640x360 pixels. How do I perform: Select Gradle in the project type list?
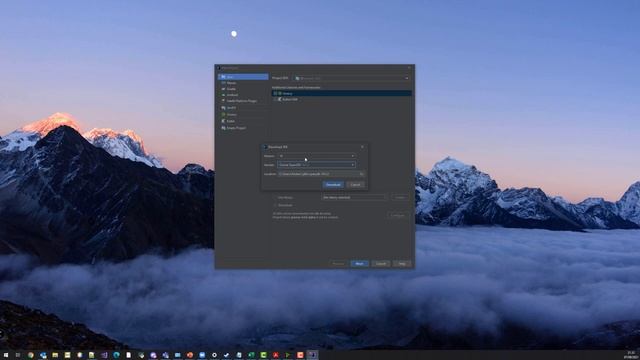(x=243, y=89)
